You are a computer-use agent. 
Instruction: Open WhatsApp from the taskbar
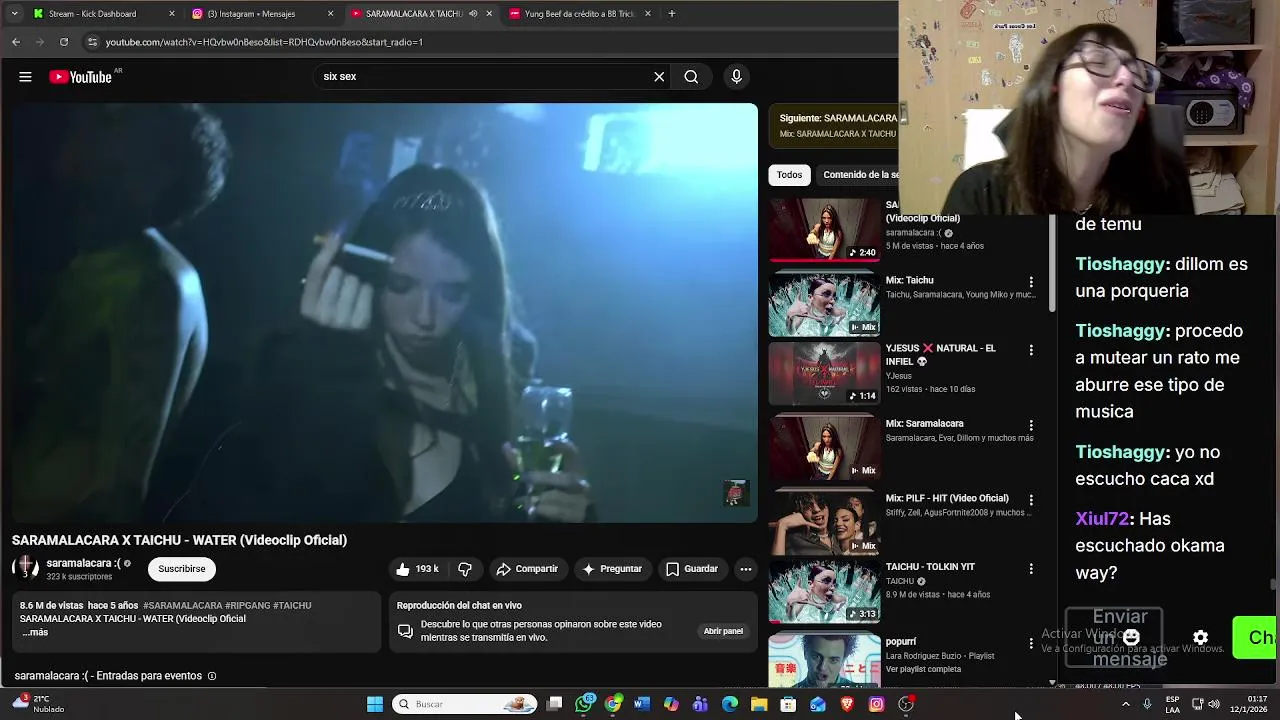585,704
